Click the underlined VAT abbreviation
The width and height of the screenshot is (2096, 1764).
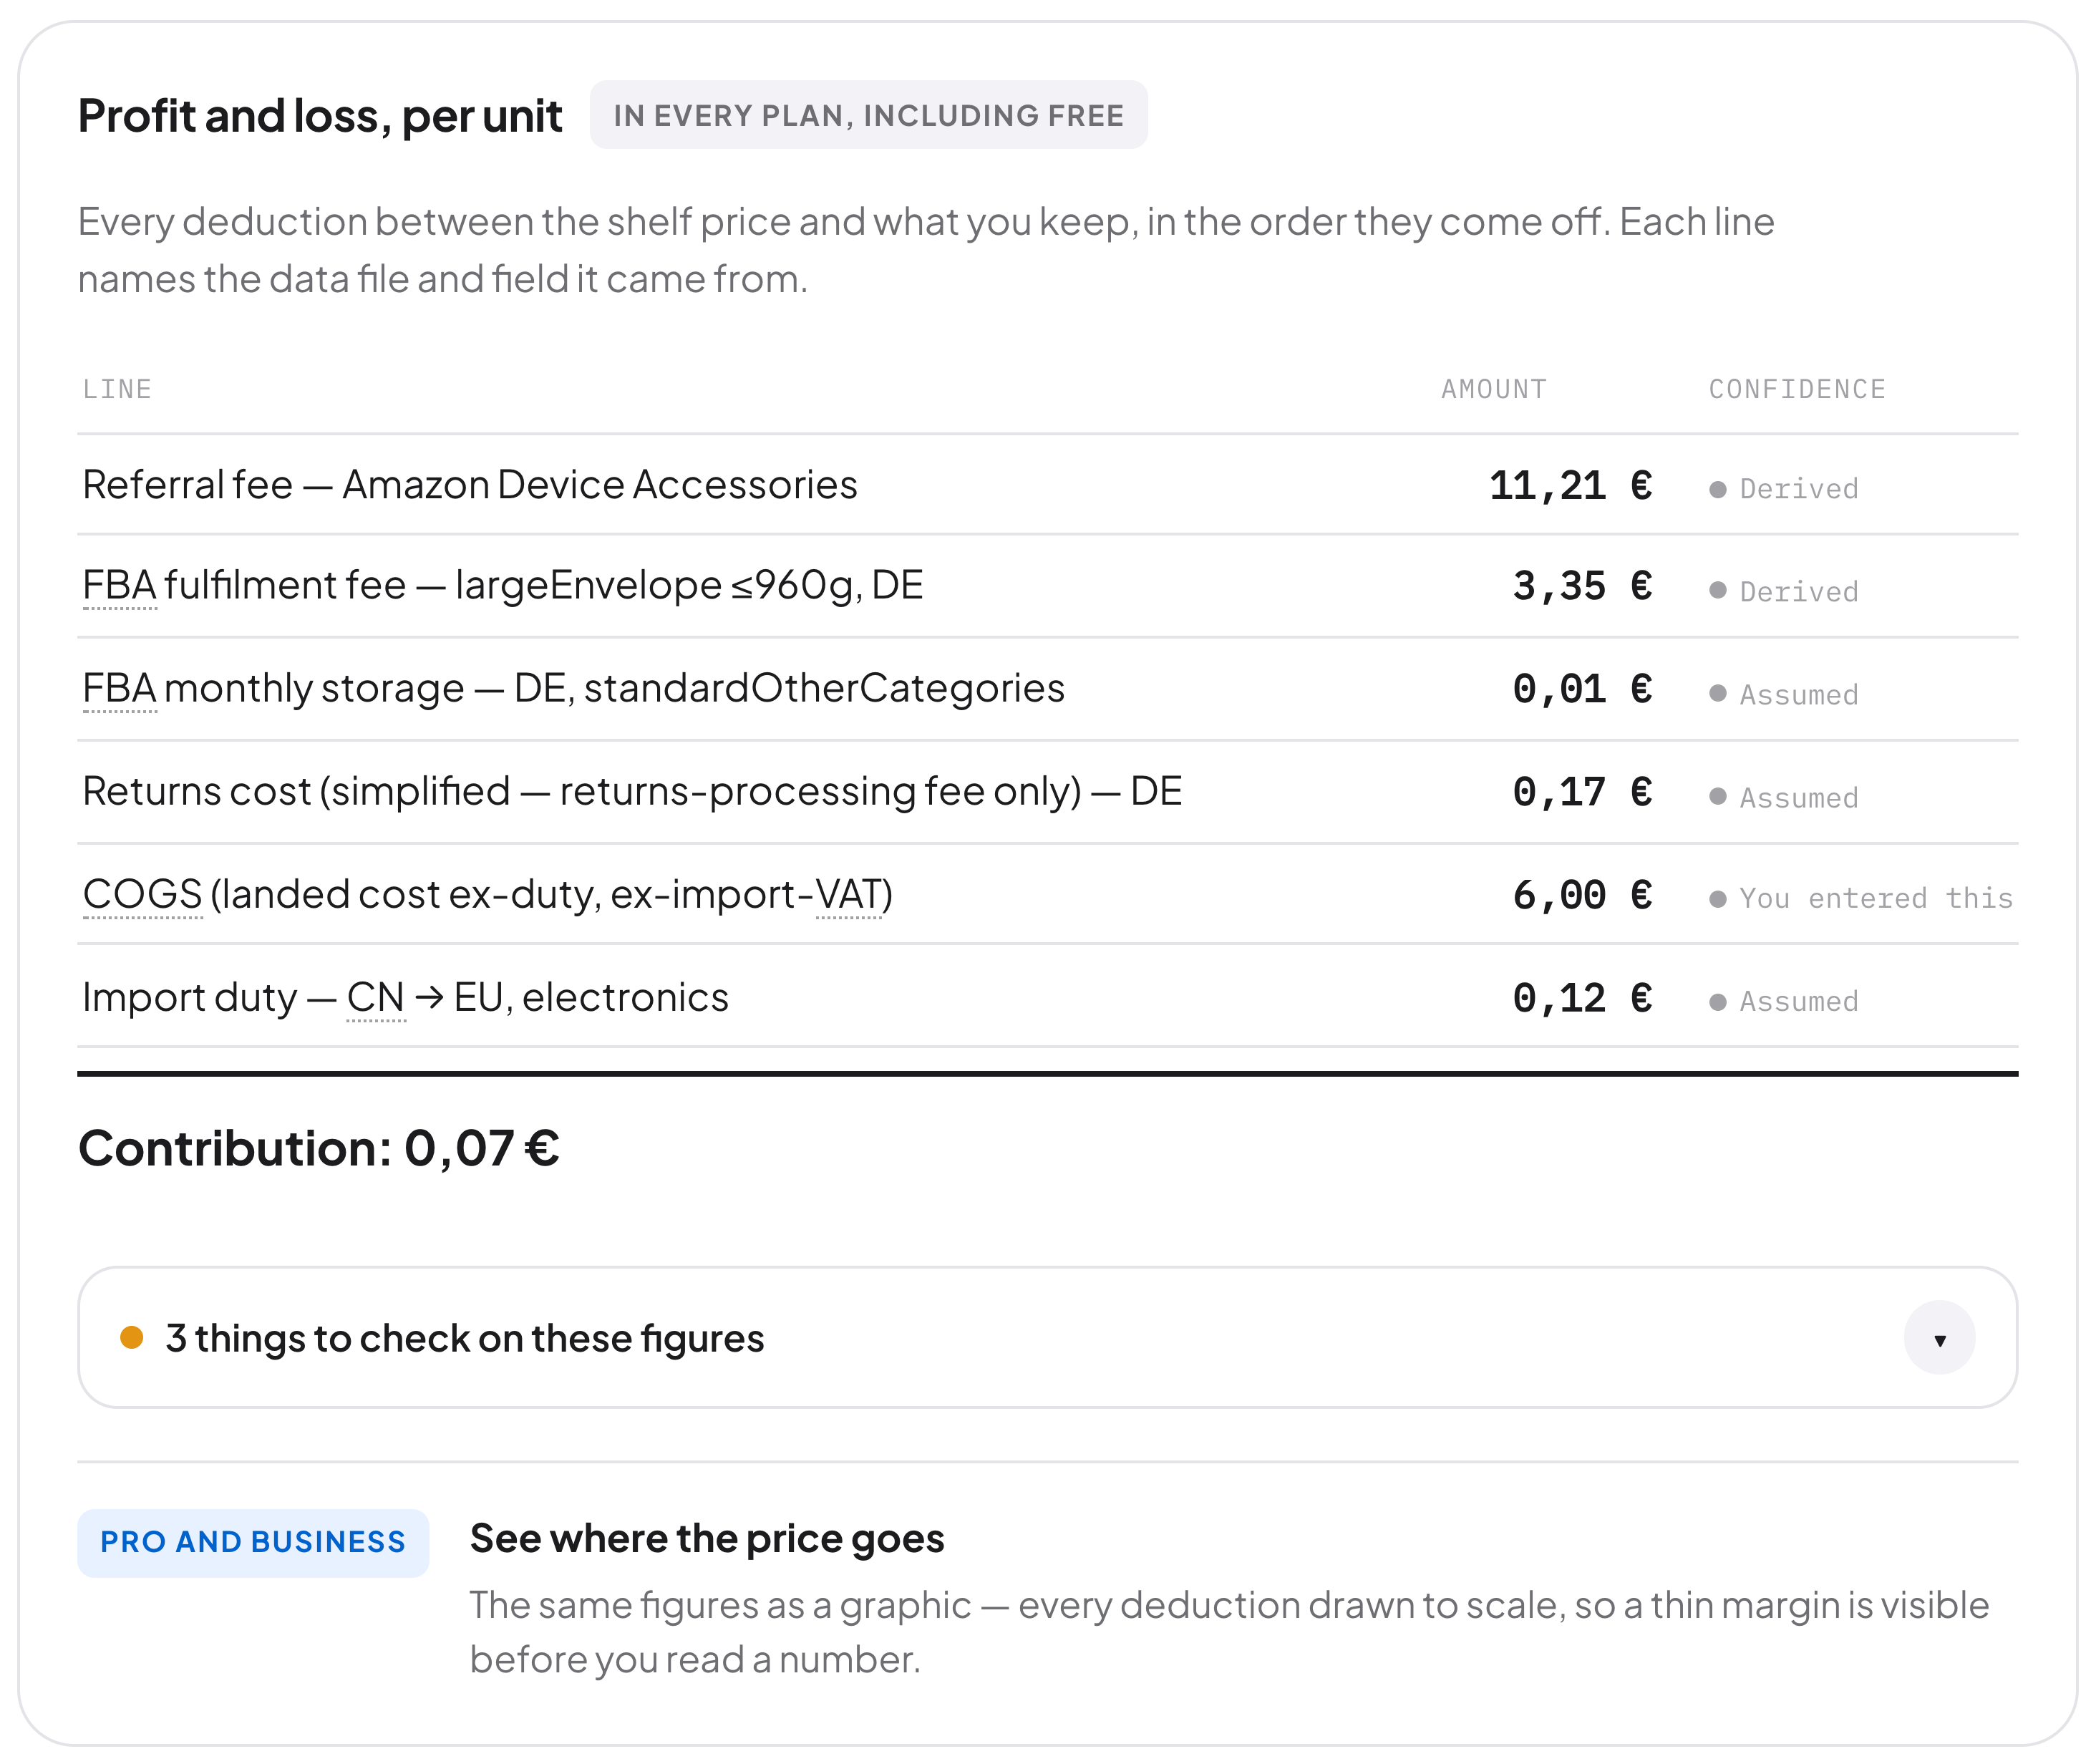tap(848, 895)
